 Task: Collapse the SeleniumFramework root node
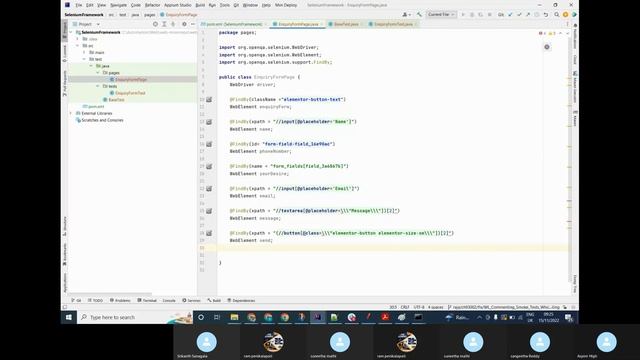(x=71, y=32)
